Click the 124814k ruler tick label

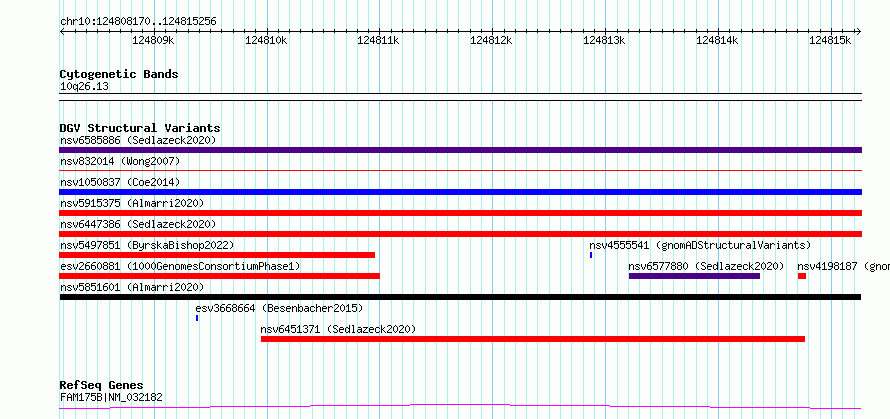(x=717, y=41)
